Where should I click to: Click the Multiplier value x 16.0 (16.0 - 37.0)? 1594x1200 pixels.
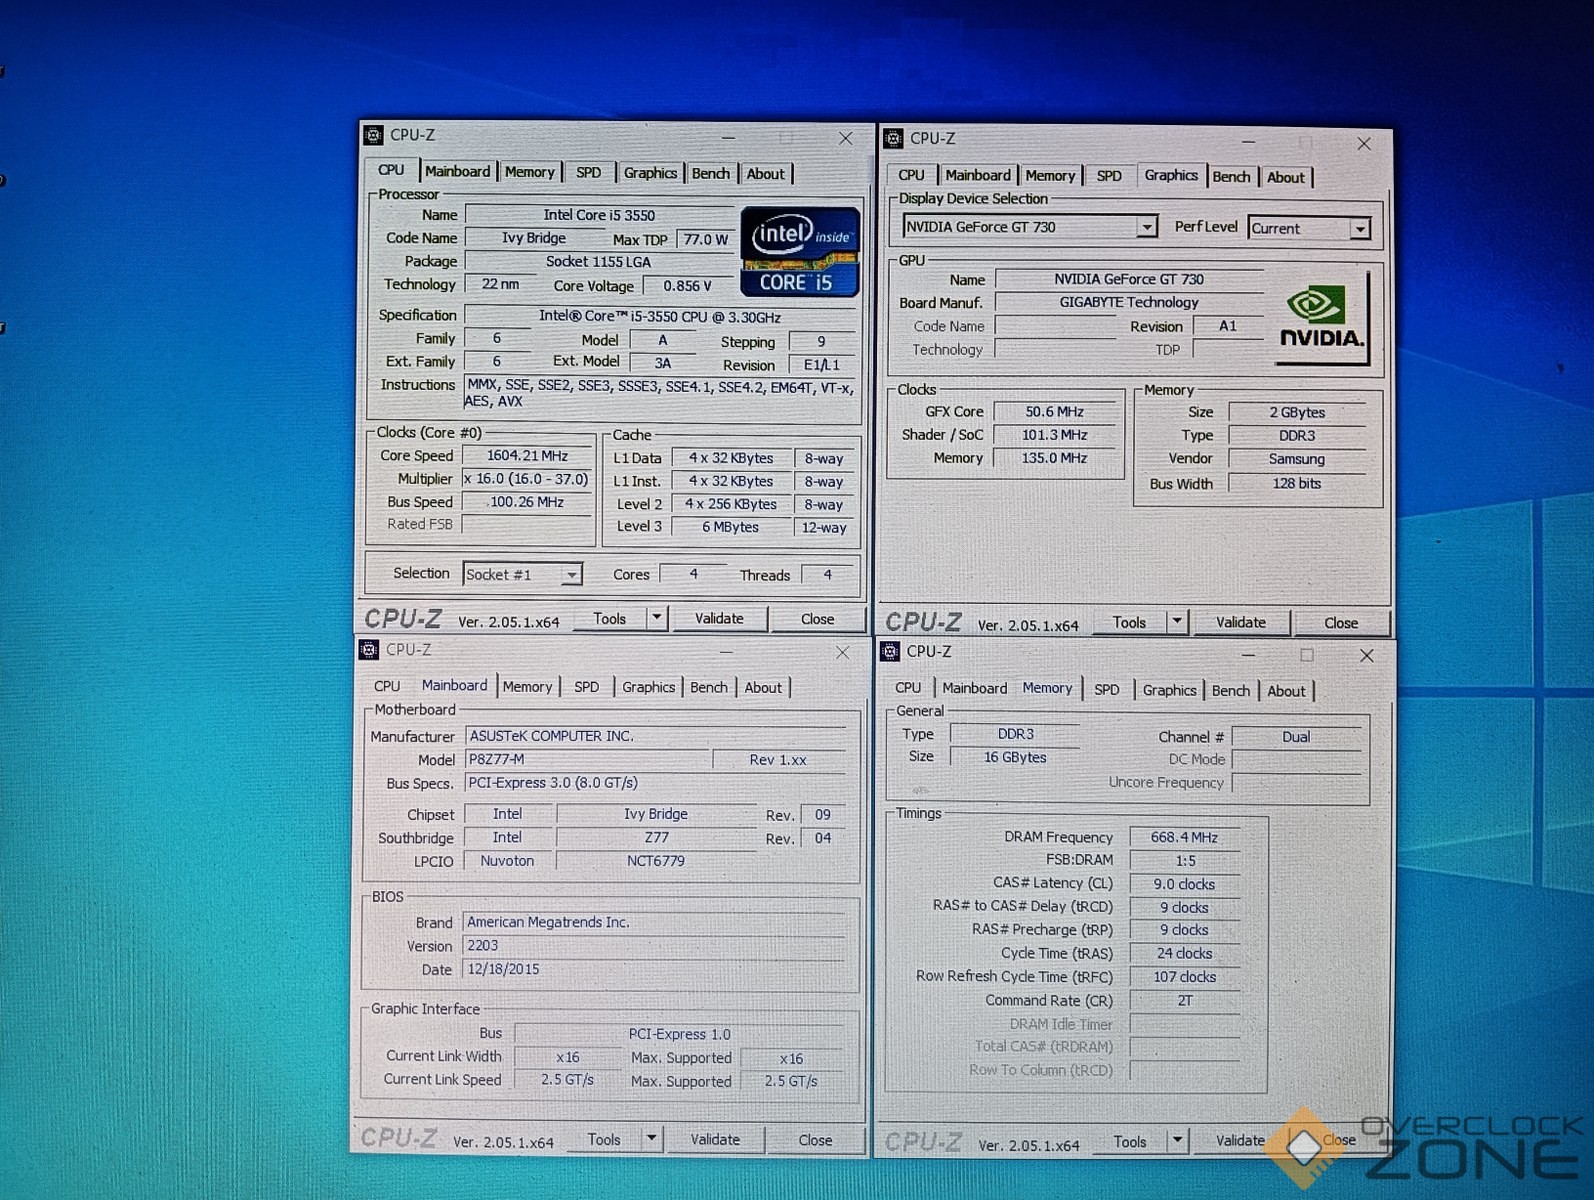click(527, 479)
